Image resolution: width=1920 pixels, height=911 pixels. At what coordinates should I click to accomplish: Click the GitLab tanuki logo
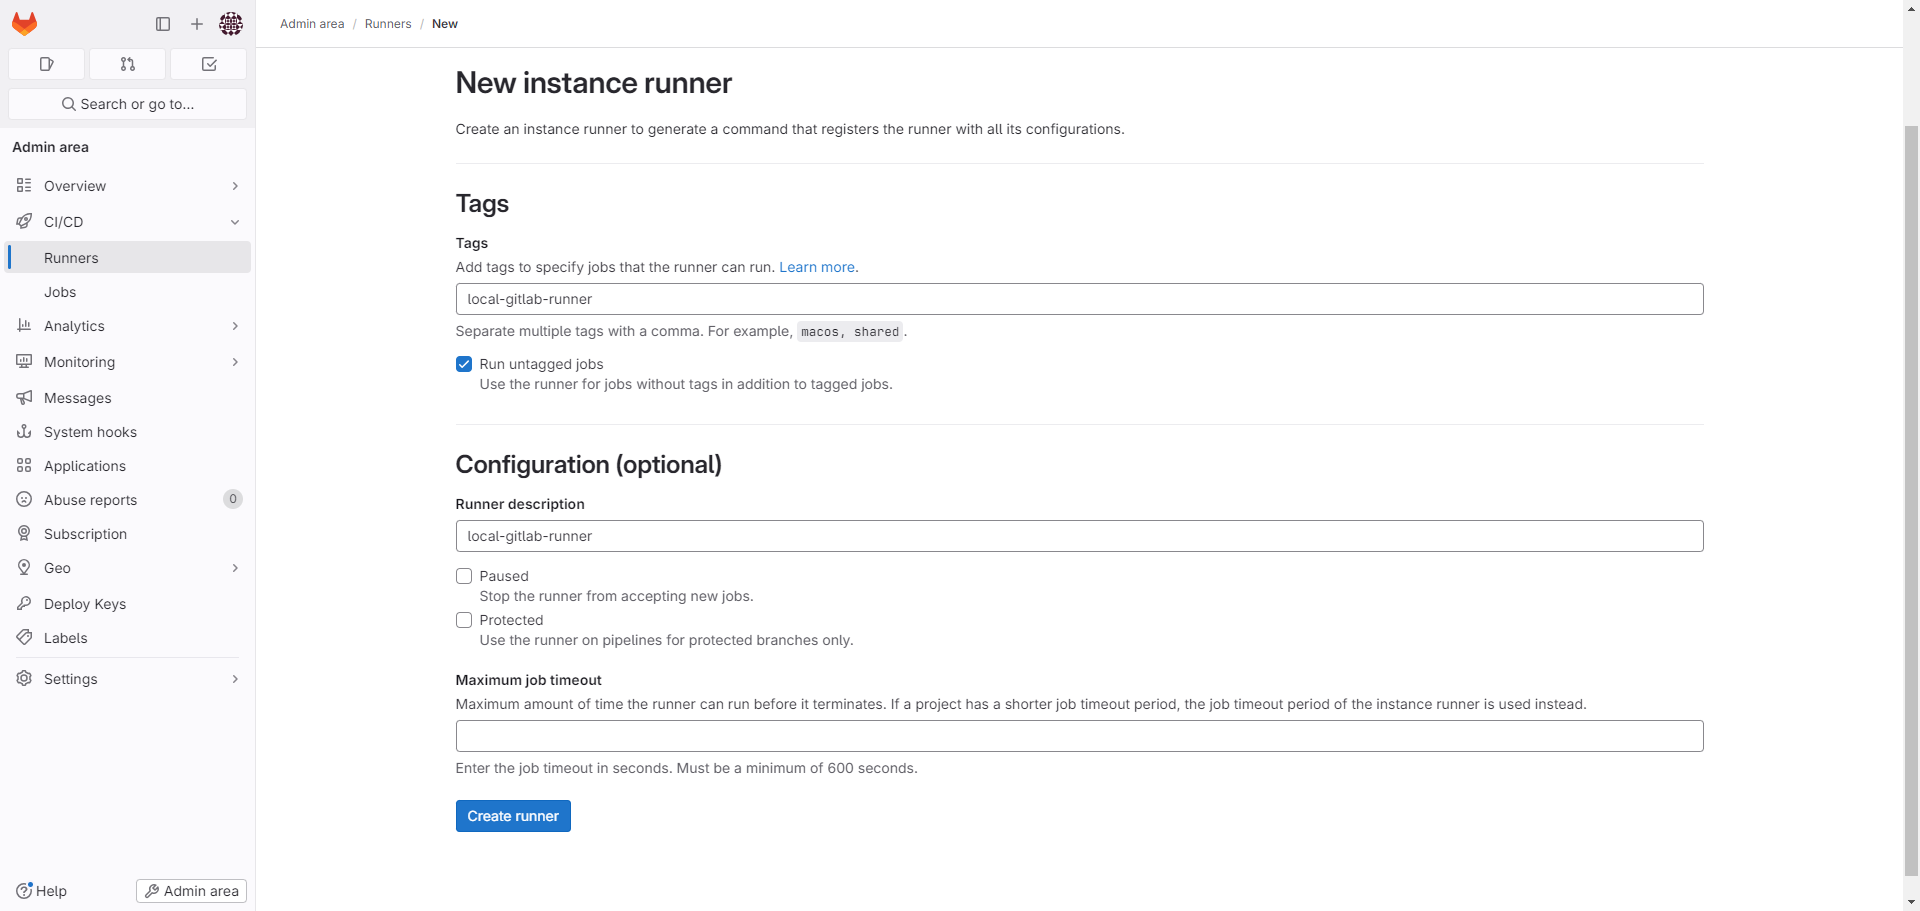coord(24,24)
